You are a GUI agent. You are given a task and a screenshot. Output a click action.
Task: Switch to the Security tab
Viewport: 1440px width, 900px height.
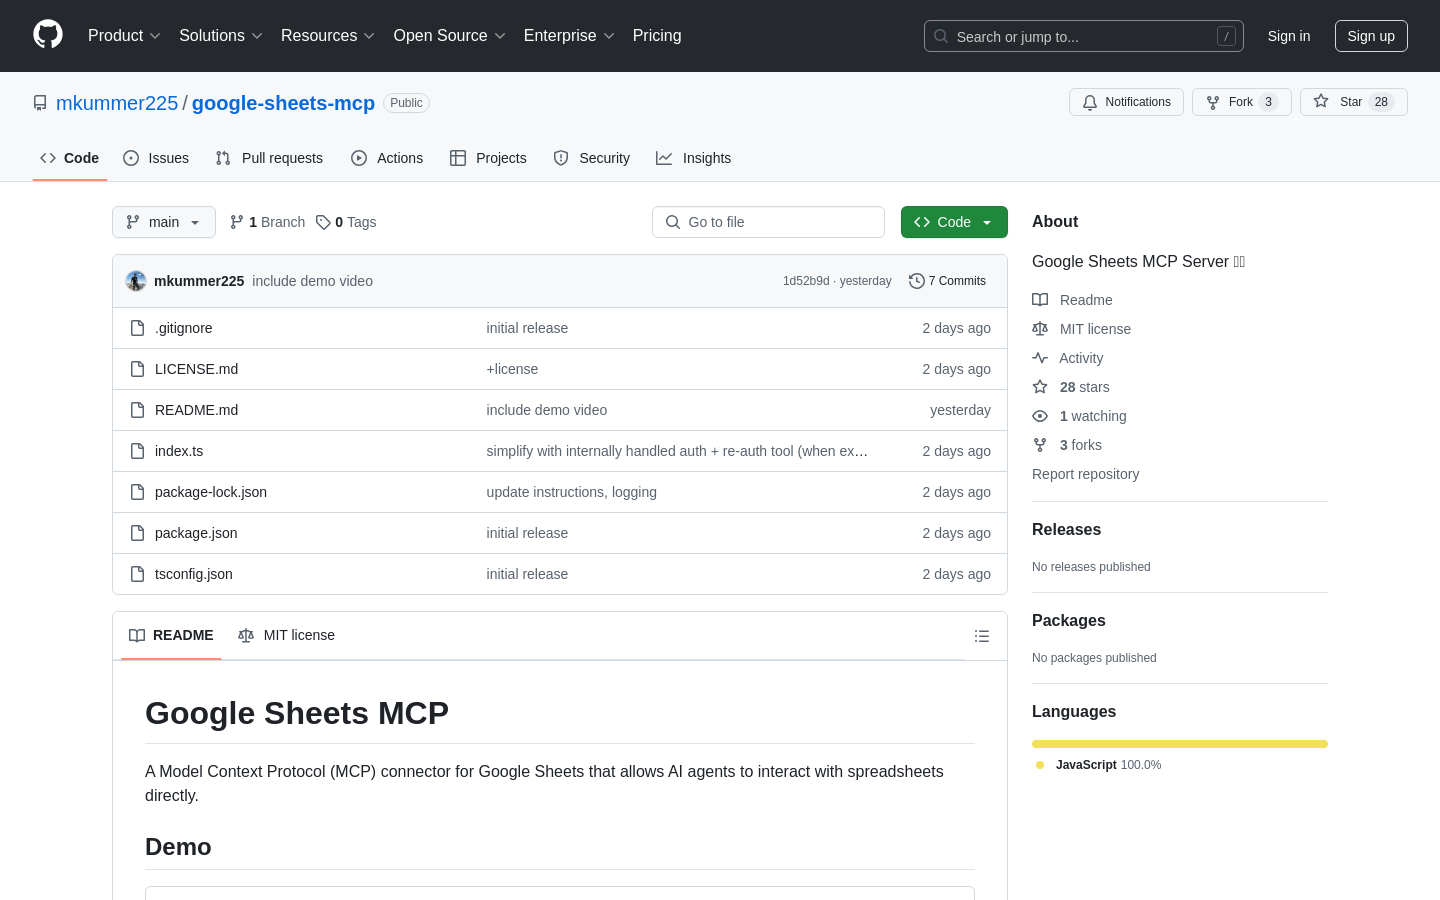click(x=592, y=158)
